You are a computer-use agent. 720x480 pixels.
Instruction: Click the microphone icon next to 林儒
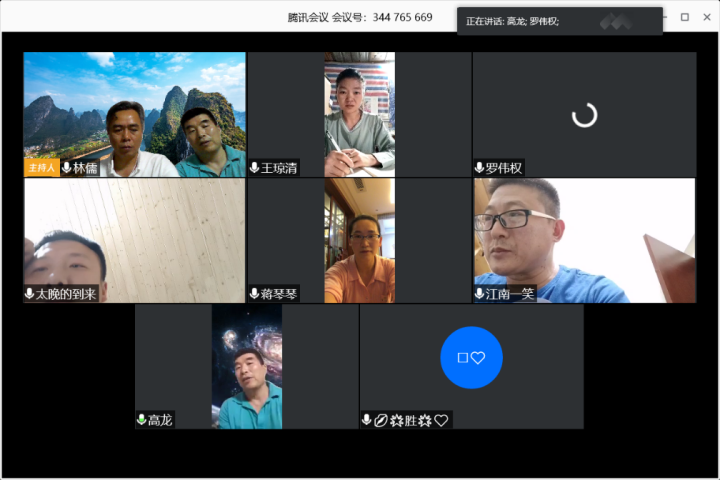point(67,168)
